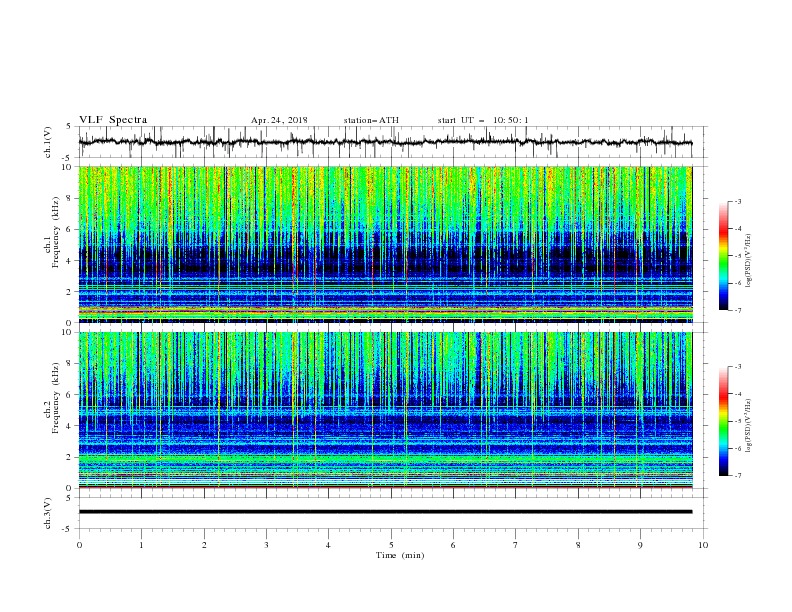Click the "-3" tick on ch.1 color bar
The width and height of the screenshot is (792, 612).
[738, 201]
